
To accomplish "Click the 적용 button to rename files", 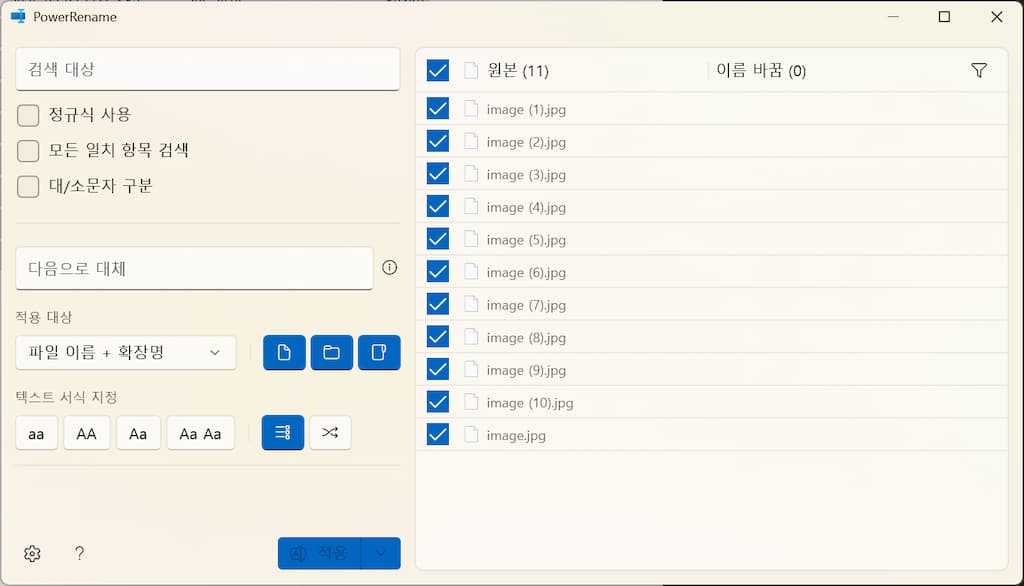I will click(x=319, y=553).
